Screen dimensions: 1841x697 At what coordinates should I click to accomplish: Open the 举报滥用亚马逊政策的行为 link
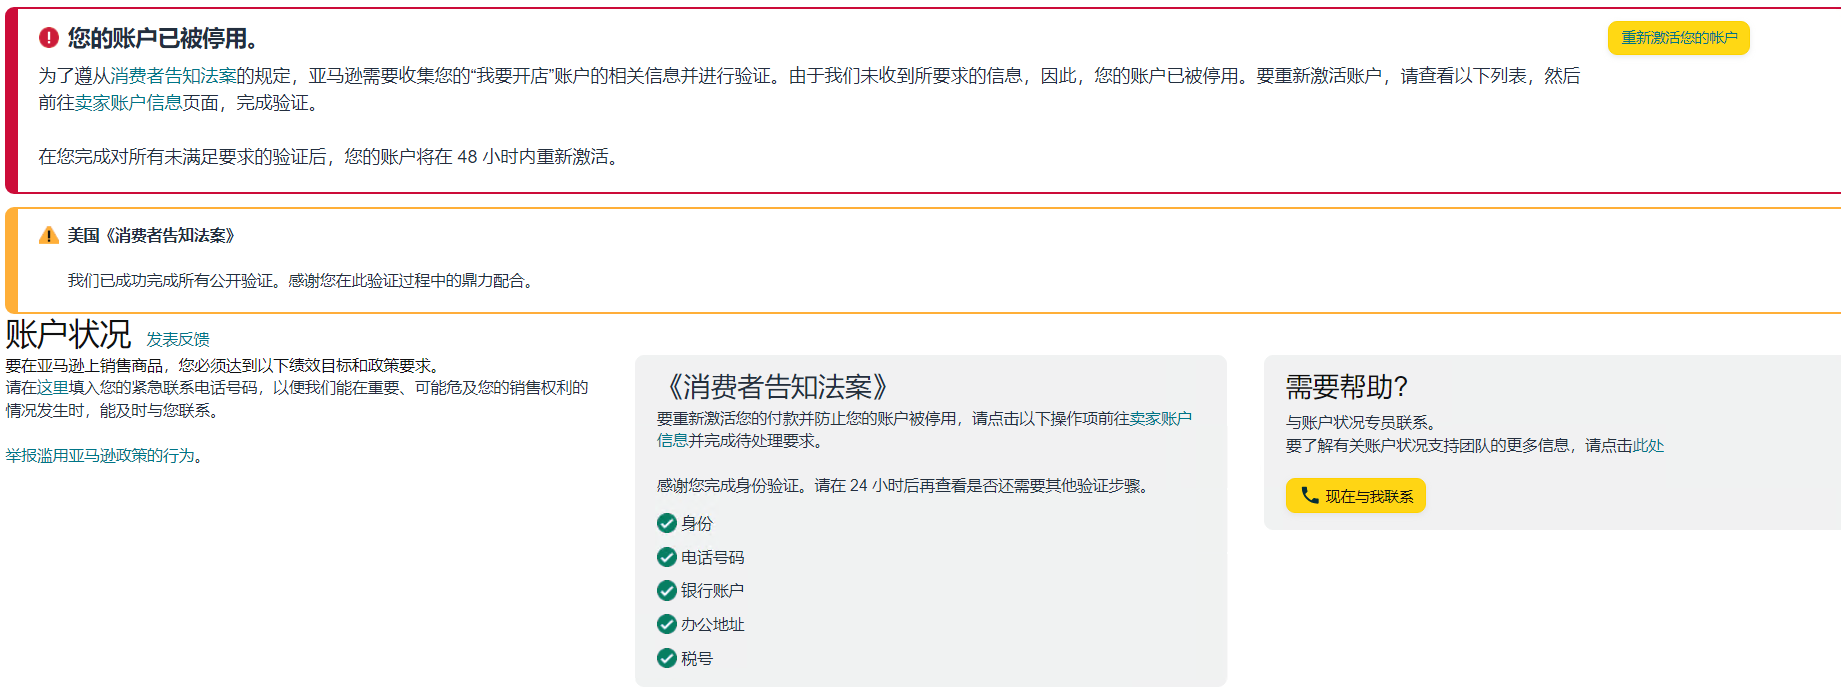pos(100,456)
